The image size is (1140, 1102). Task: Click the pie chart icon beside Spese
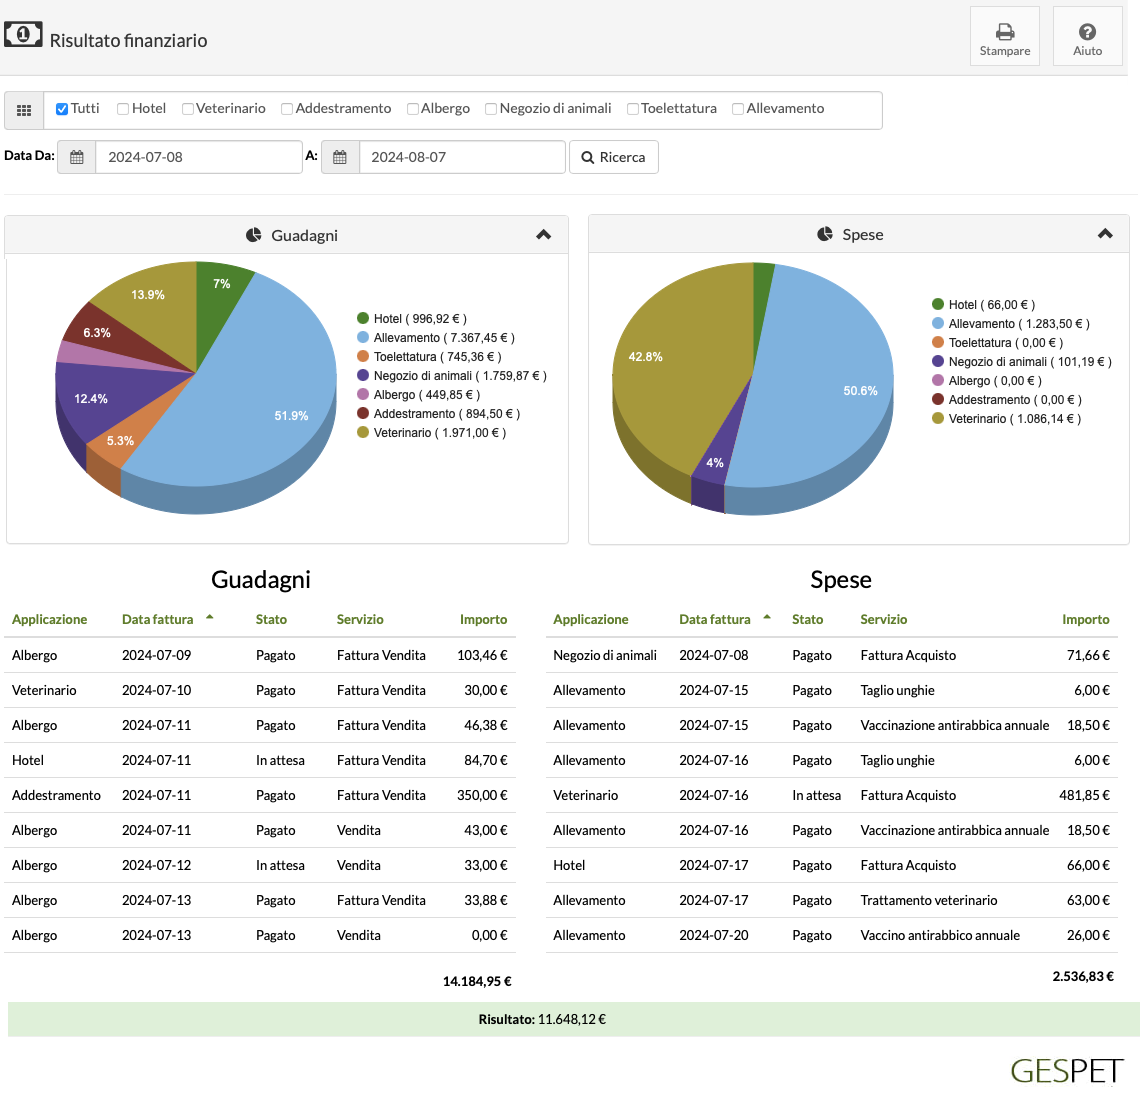click(x=825, y=234)
